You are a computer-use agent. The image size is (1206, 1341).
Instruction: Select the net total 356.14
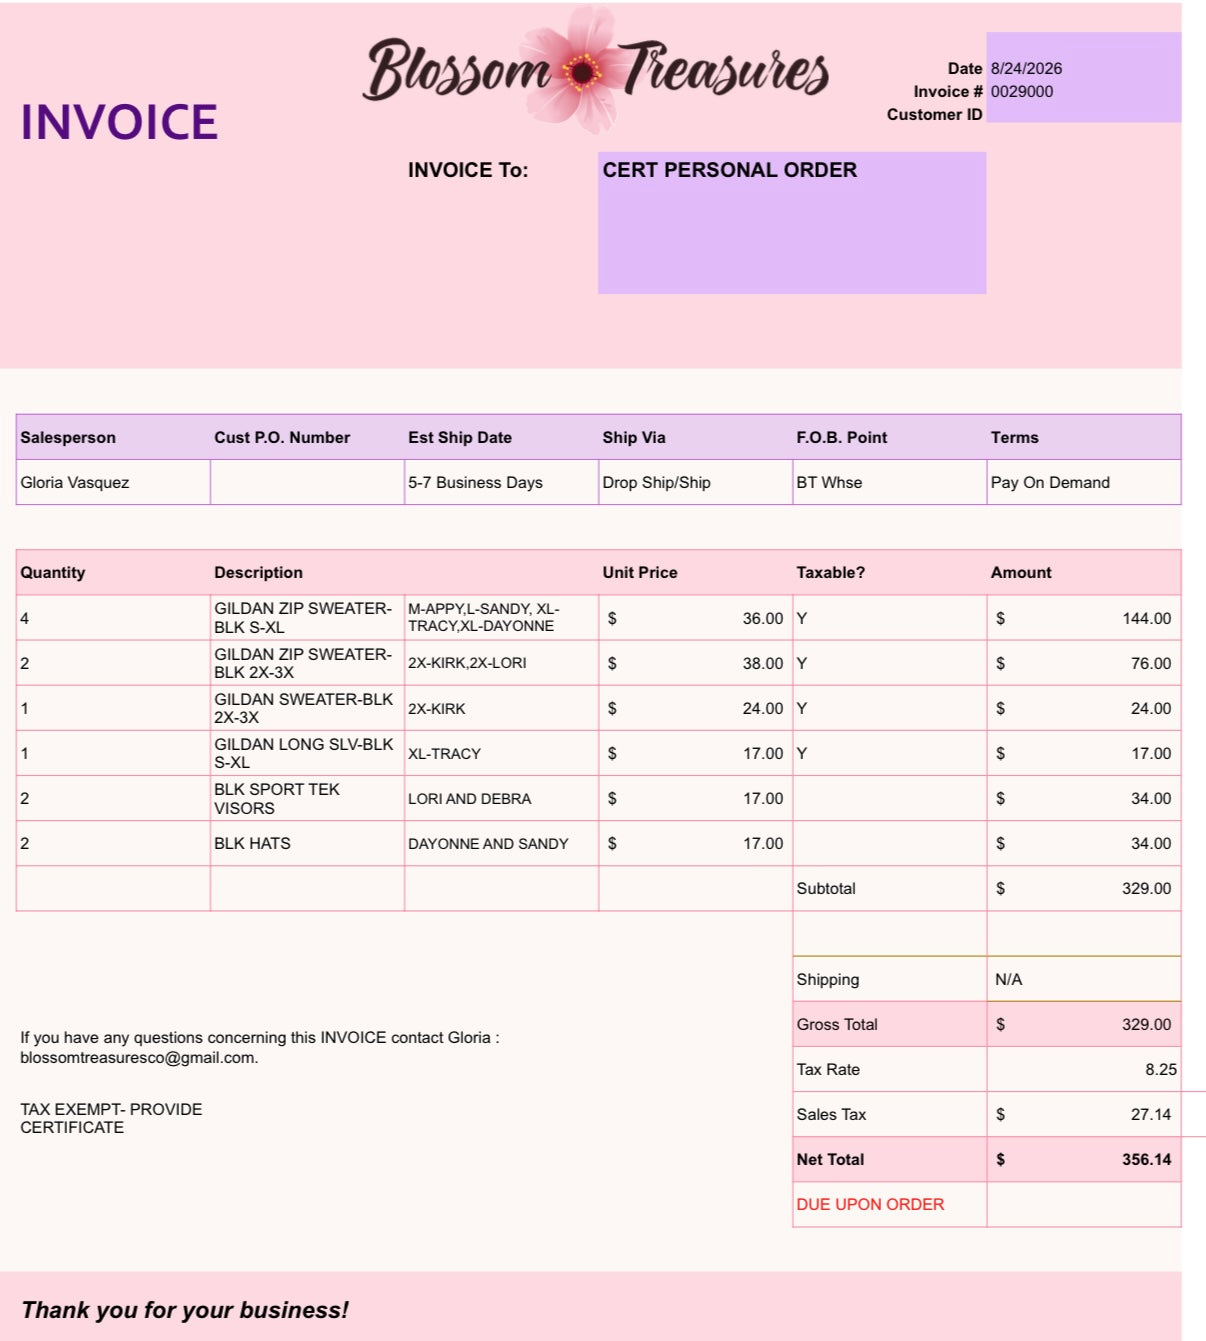click(1083, 1159)
